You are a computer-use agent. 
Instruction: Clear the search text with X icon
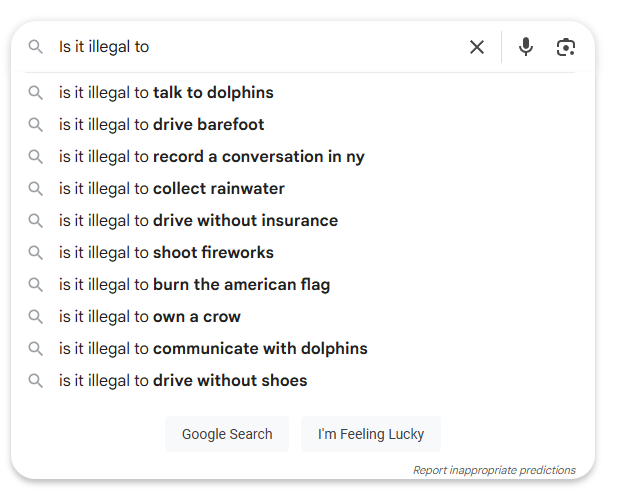click(x=477, y=47)
